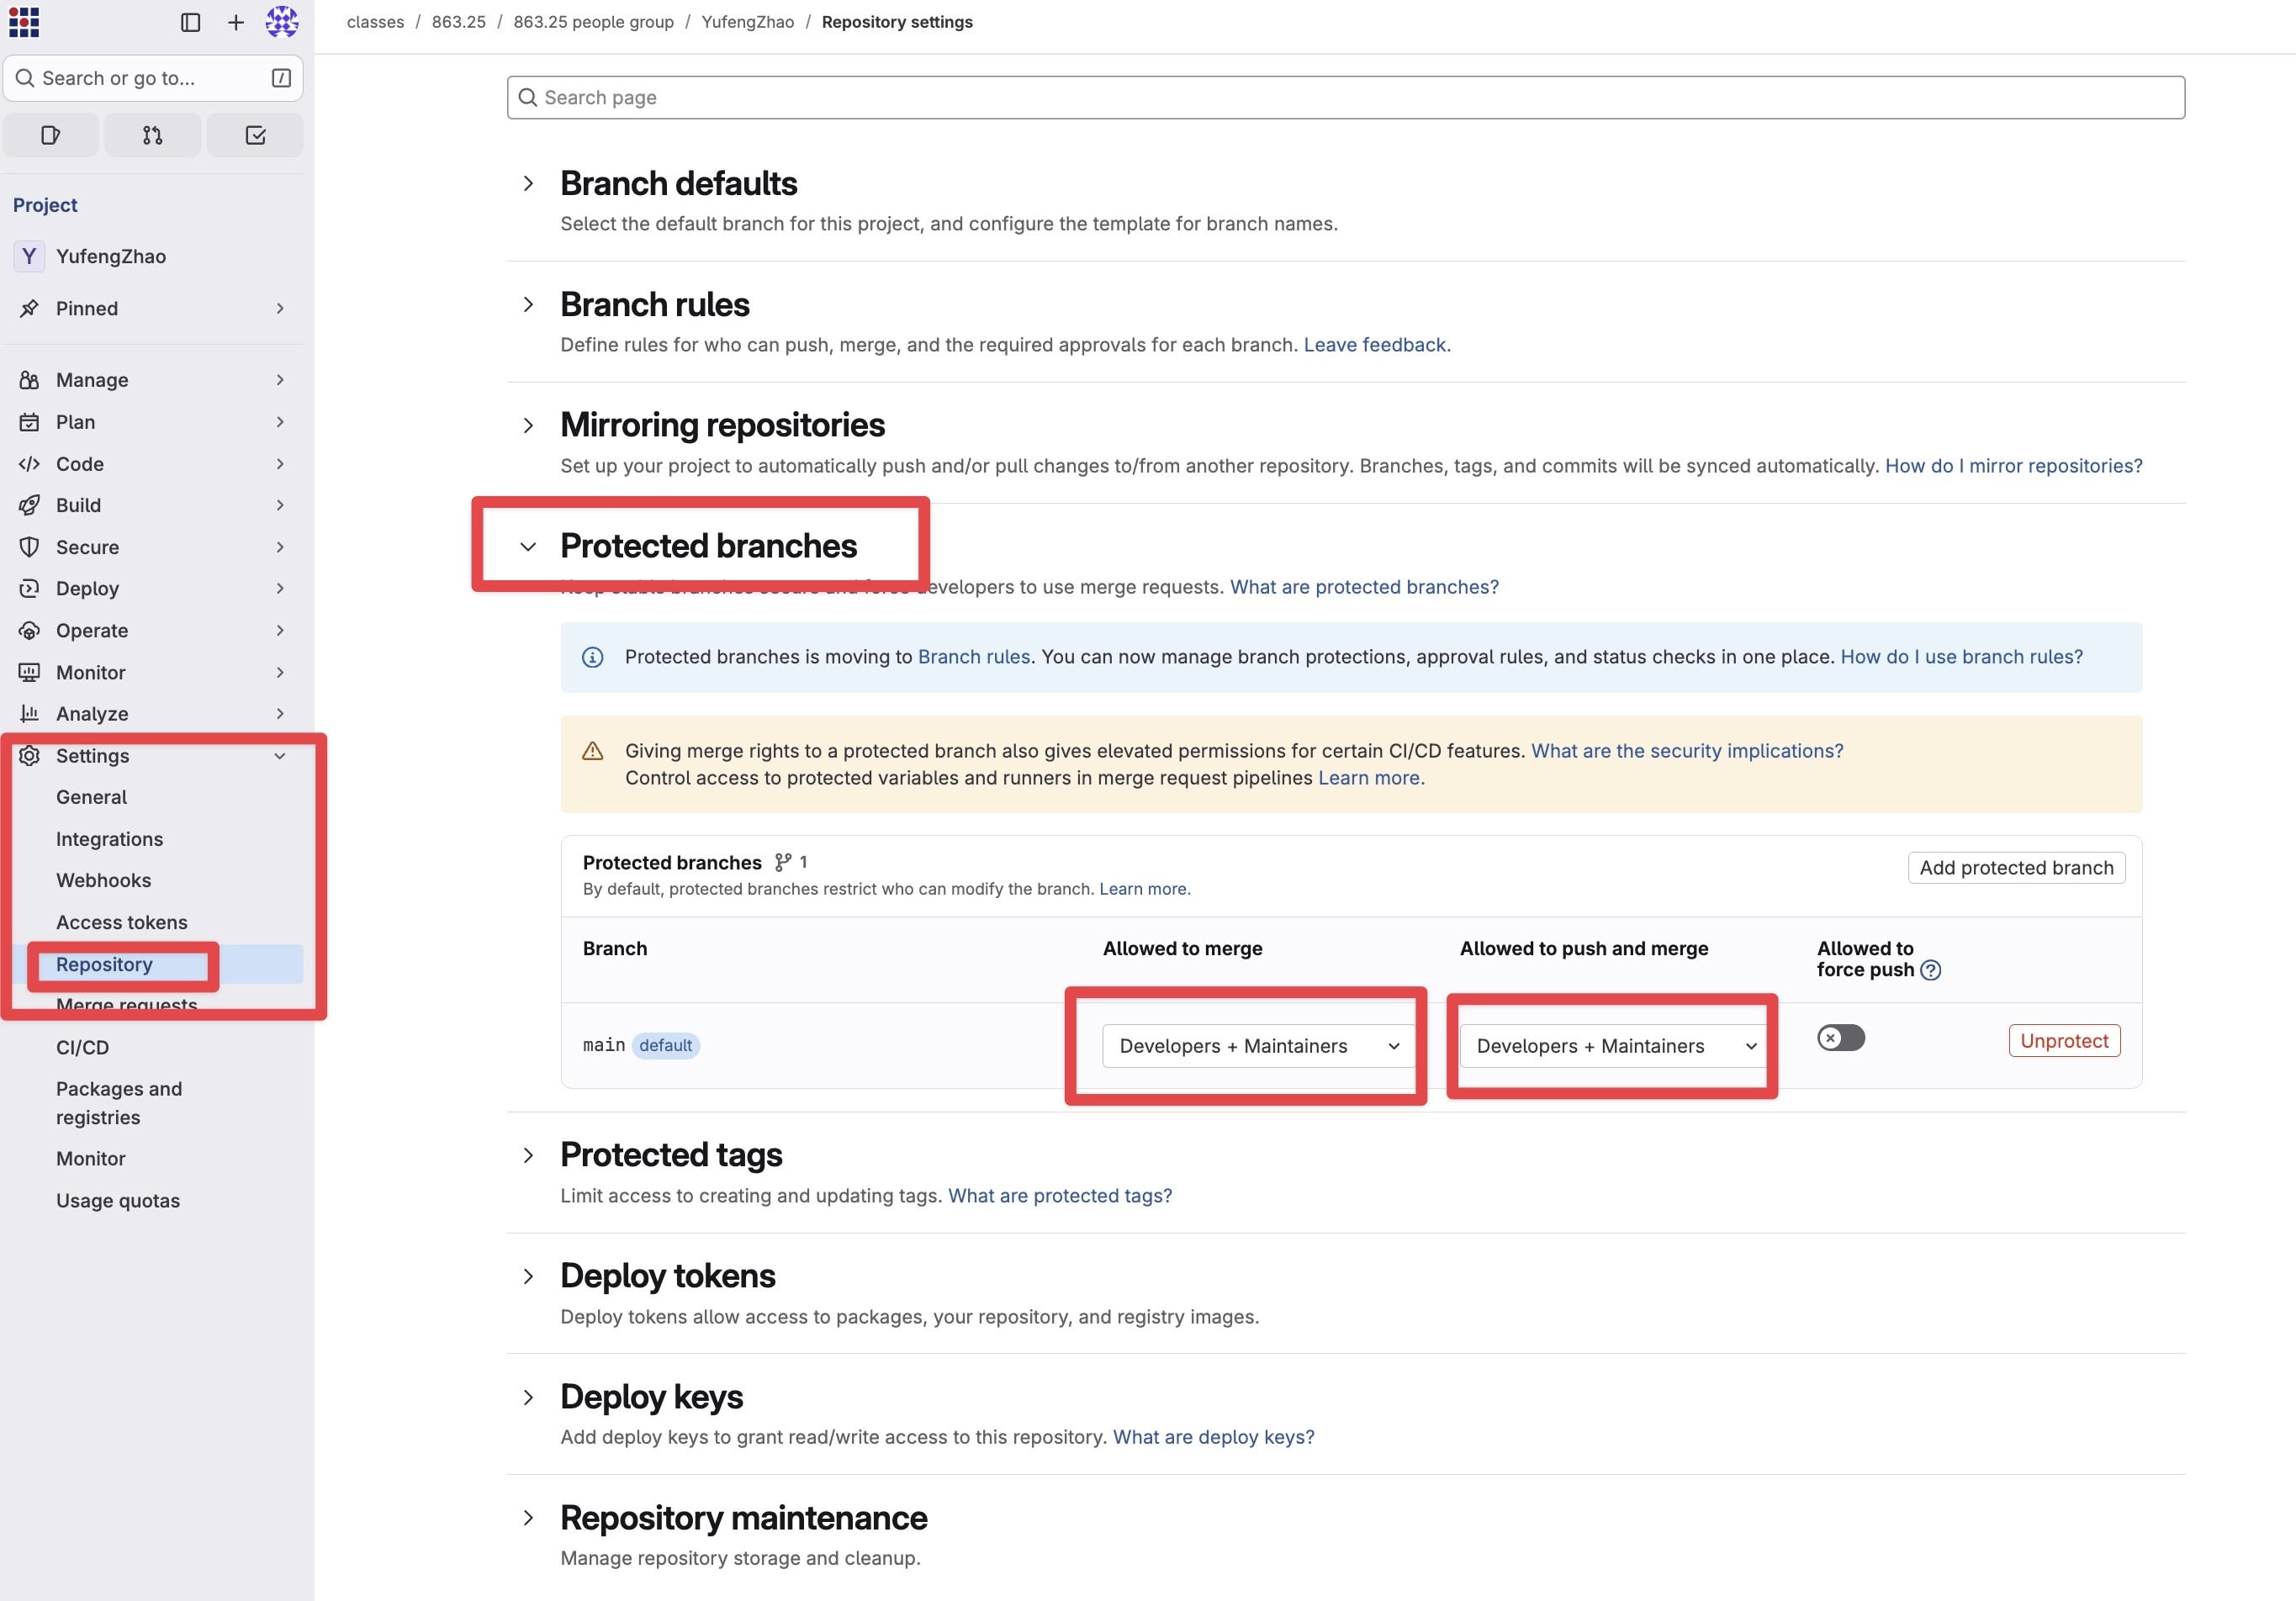Click the force push help icon
This screenshot has height=1601, width=2296.
pyautogui.click(x=1931, y=970)
